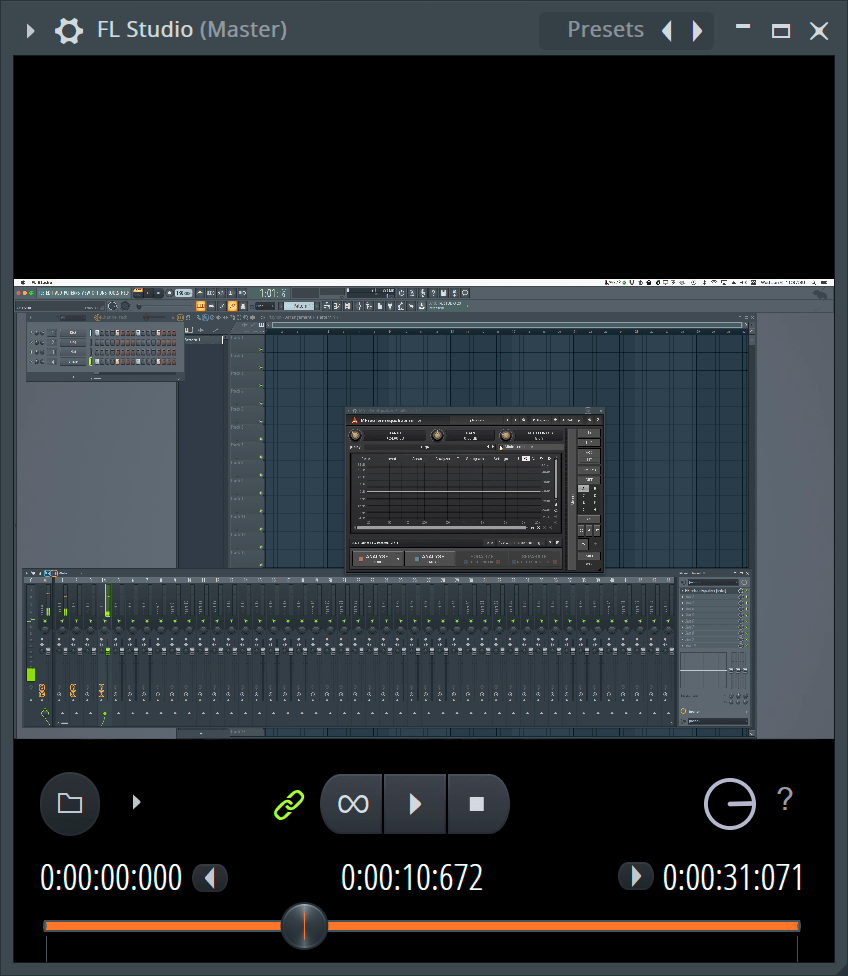The image size is (848, 976).
Task: Click the playhead marker on the seek bar
Action: point(305,926)
